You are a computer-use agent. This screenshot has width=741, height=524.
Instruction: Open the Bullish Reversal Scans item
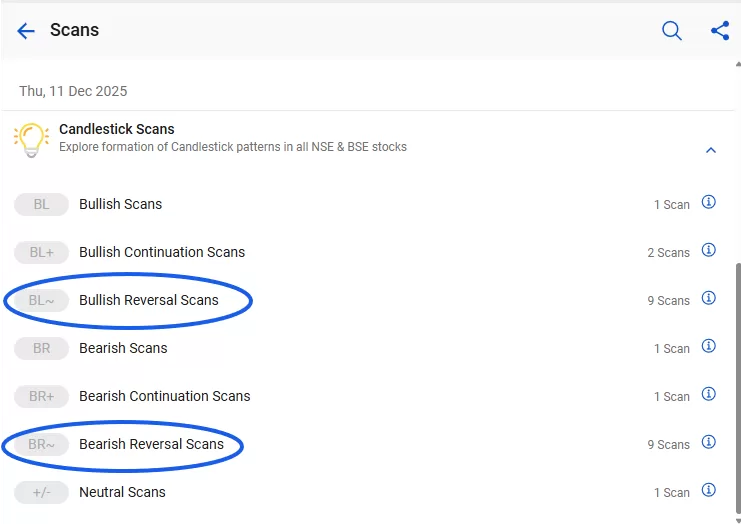point(148,300)
